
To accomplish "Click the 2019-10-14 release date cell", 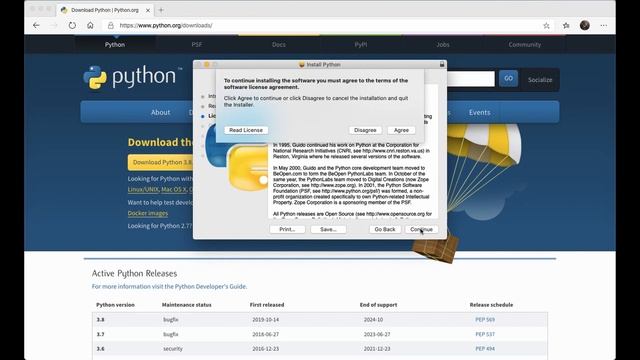I will click(265, 320).
